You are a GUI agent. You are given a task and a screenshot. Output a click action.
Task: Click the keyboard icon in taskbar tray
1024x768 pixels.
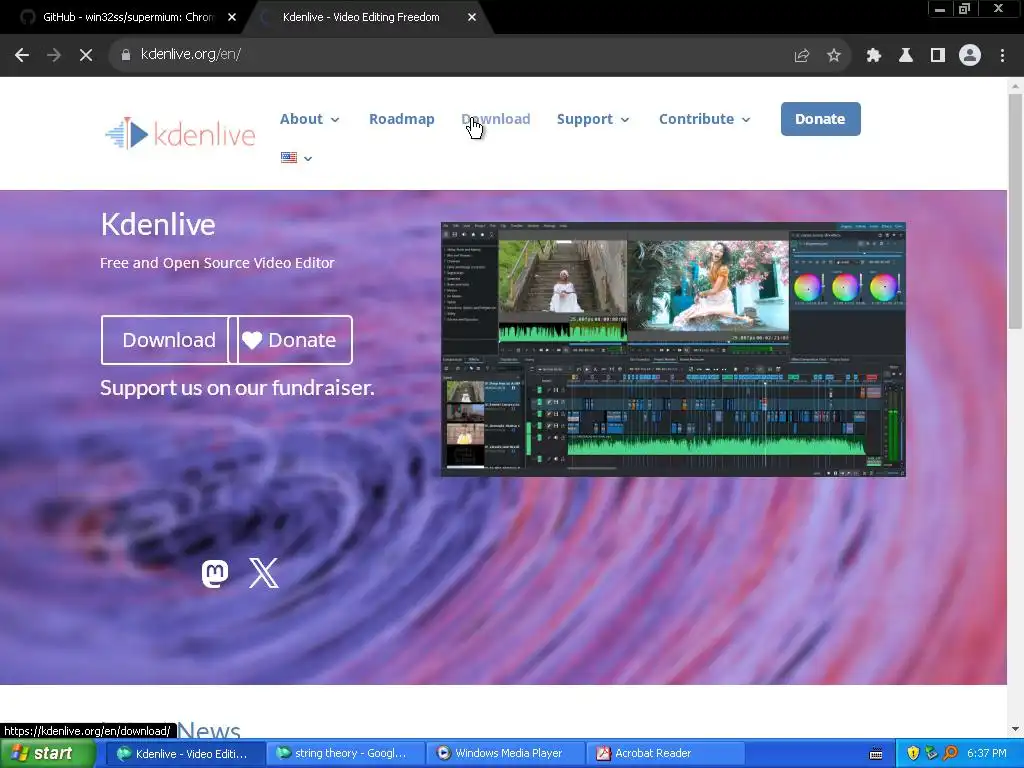point(876,754)
